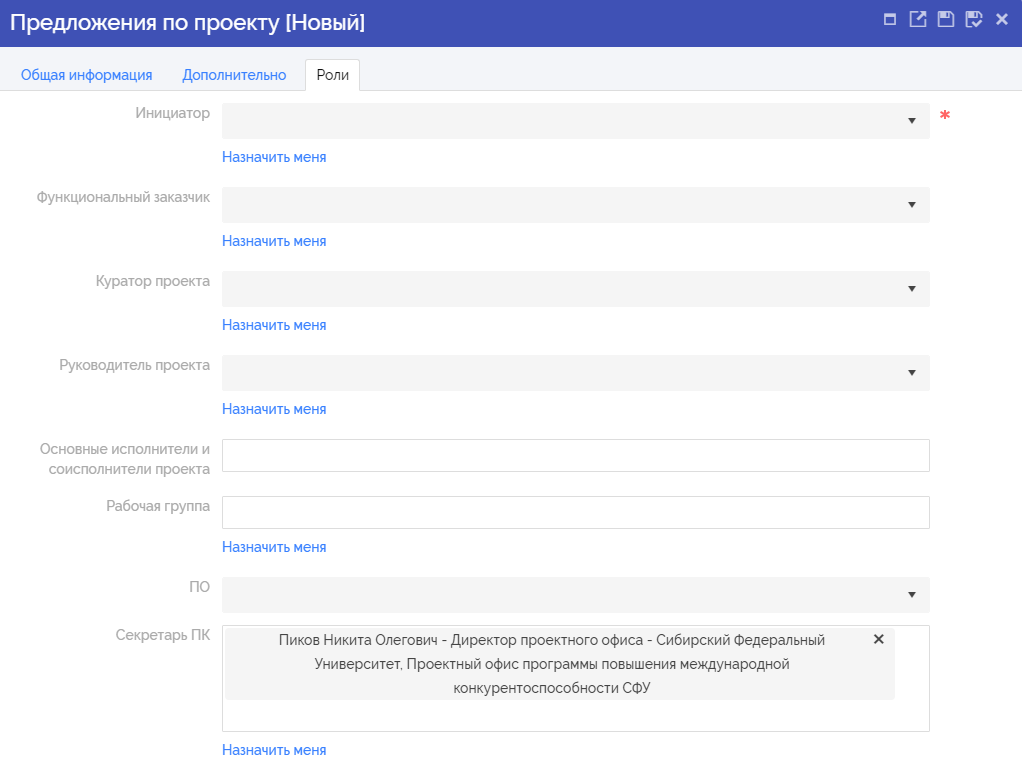Expand the Куратор проекта dropdown

(911, 289)
